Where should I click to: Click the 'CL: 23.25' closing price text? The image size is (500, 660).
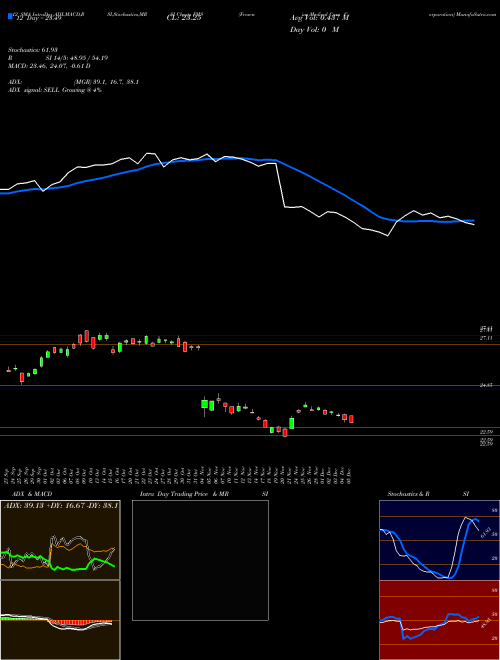coord(184,18)
